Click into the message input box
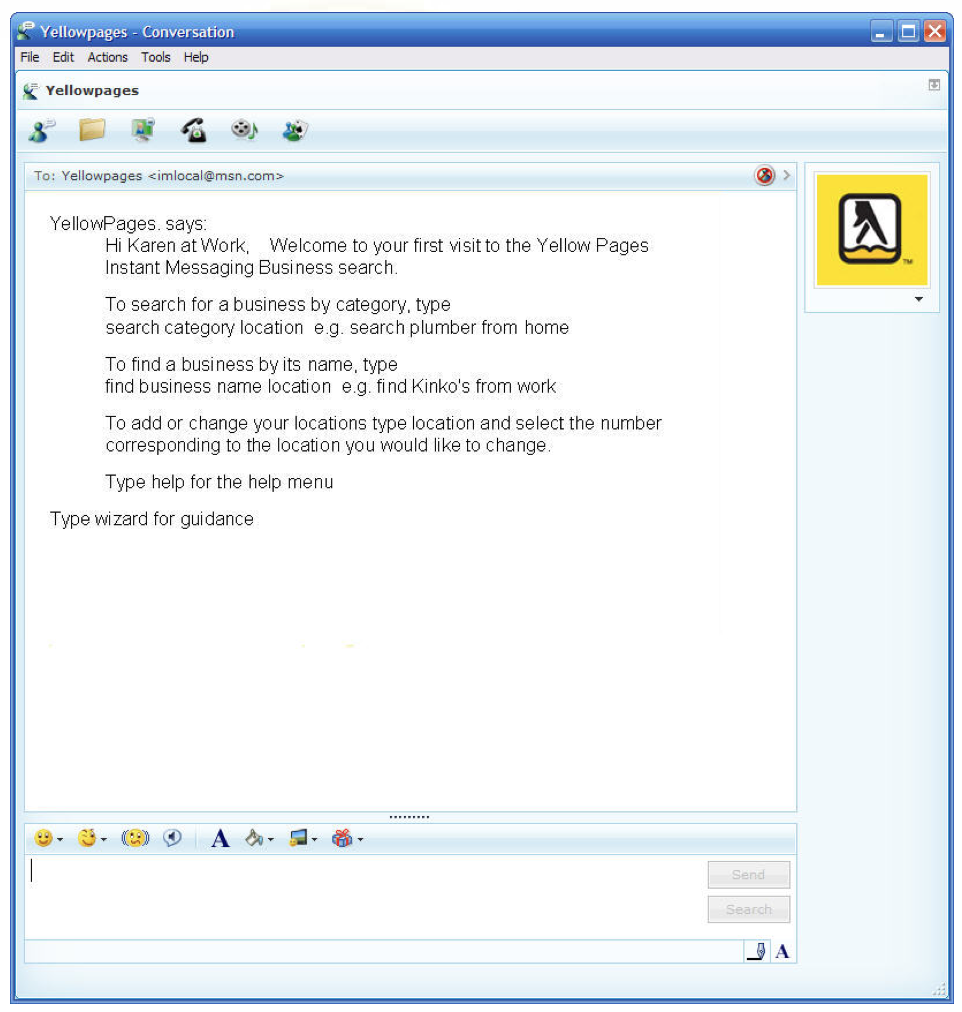 (x=365, y=896)
